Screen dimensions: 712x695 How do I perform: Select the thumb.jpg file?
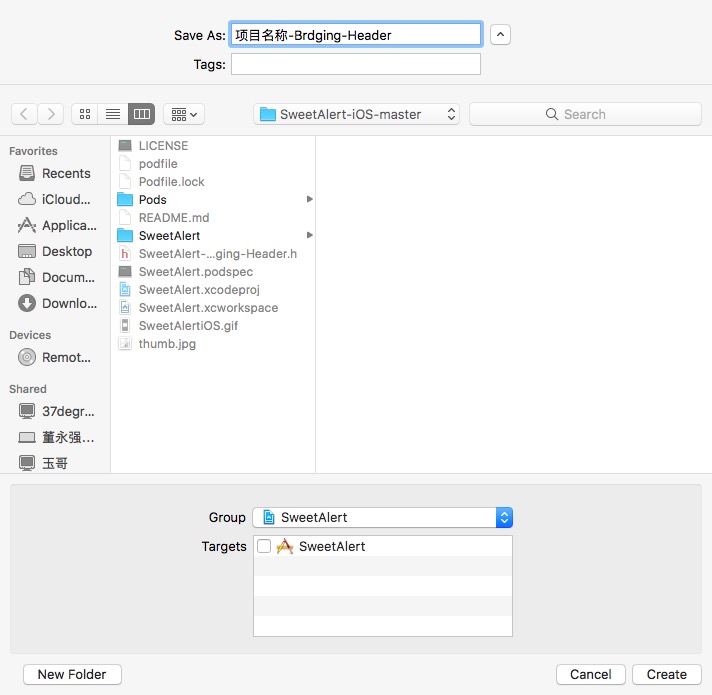pos(213,344)
